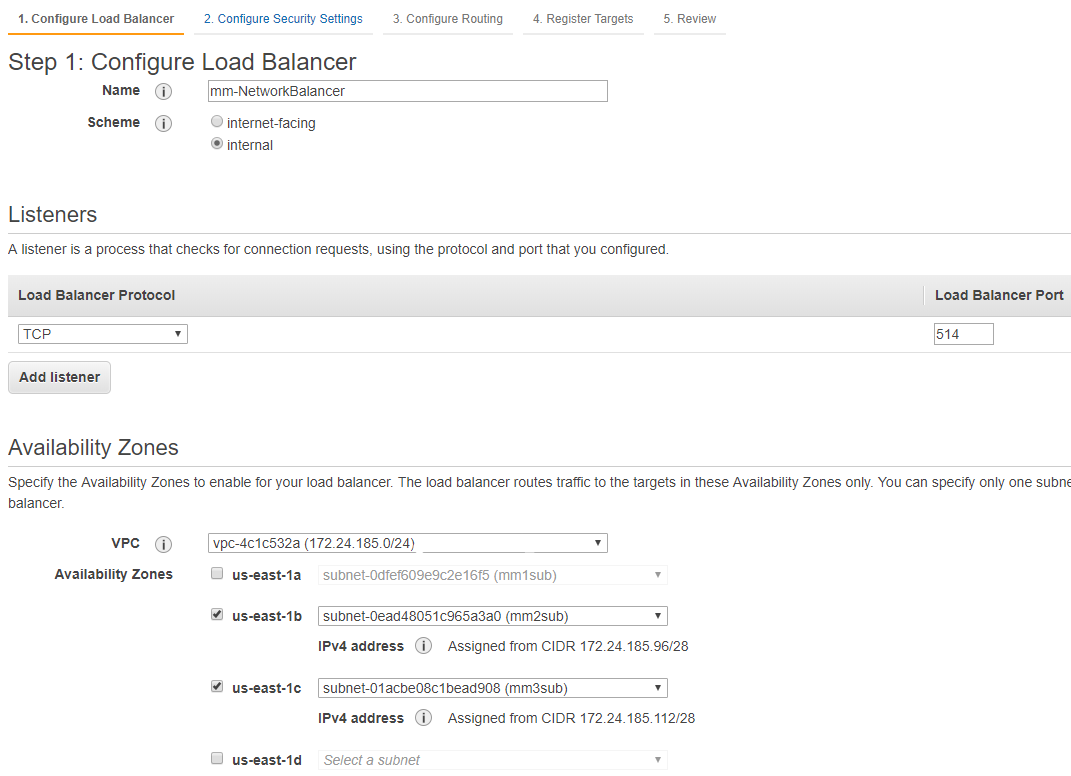Click the info icon next to Name

(x=164, y=91)
